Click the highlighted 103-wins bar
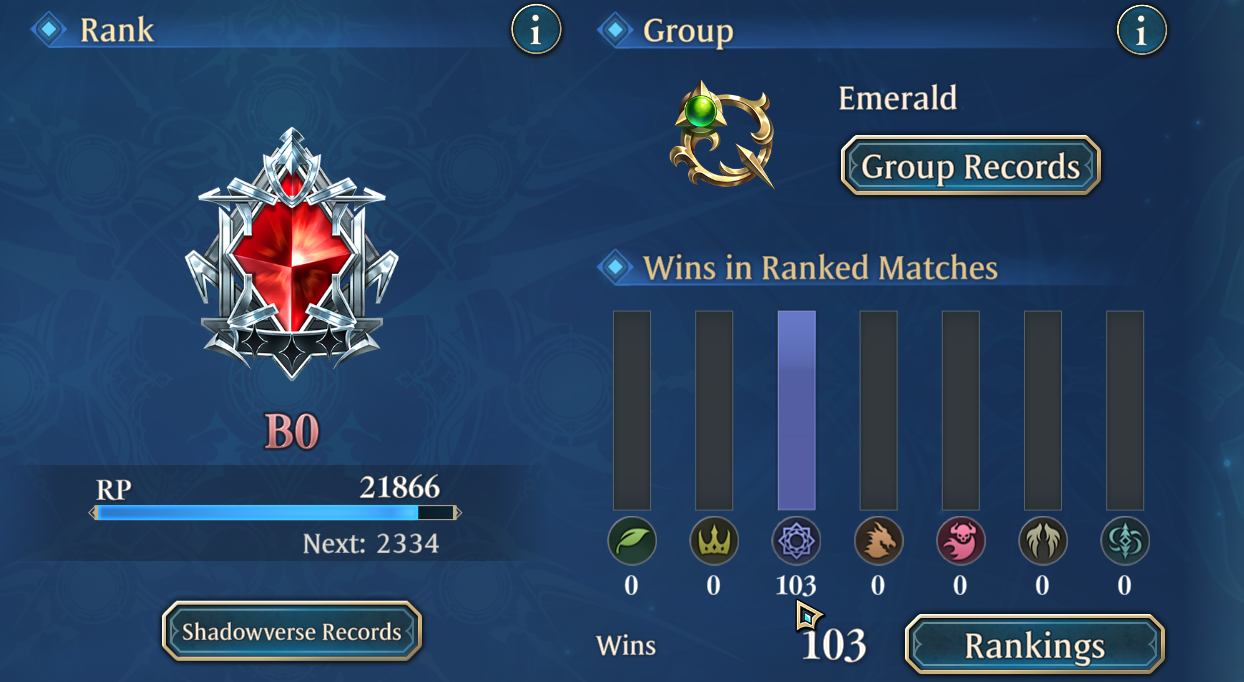 coord(796,410)
